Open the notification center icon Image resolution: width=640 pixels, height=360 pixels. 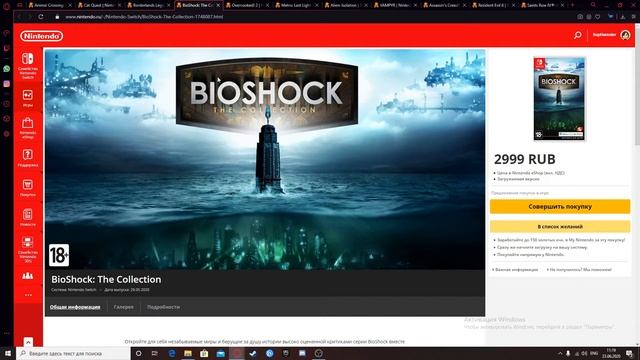[x=630, y=353]
